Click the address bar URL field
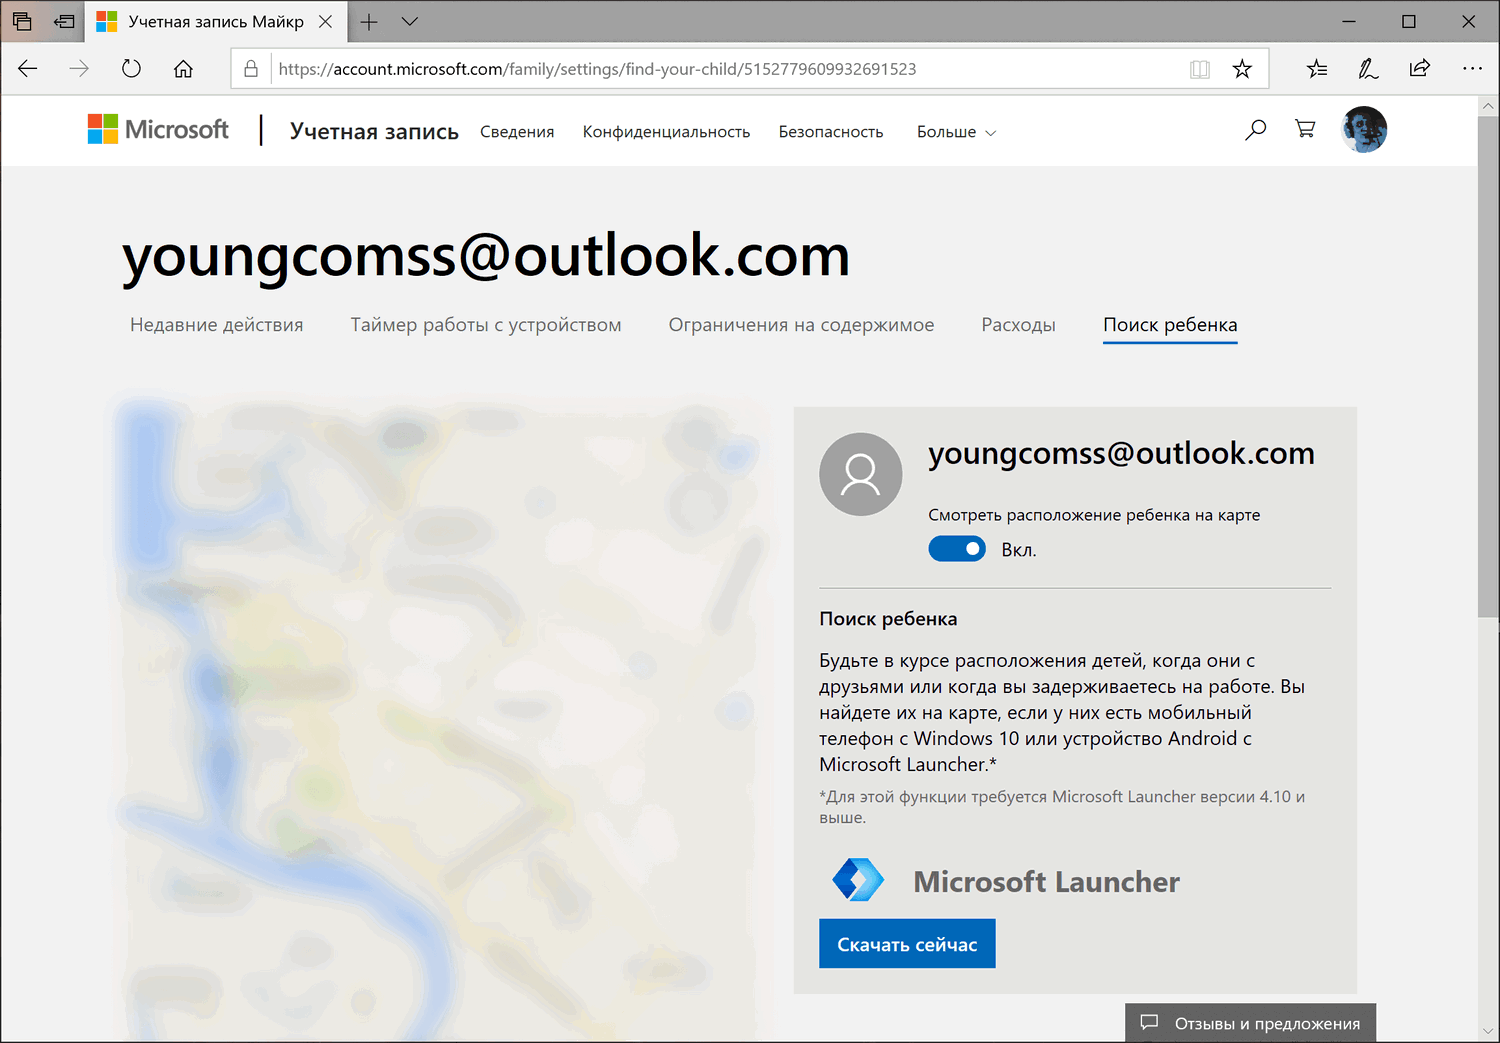Image resolution: width=1500 pixels, height=1043 pixels. coord(700,69)
